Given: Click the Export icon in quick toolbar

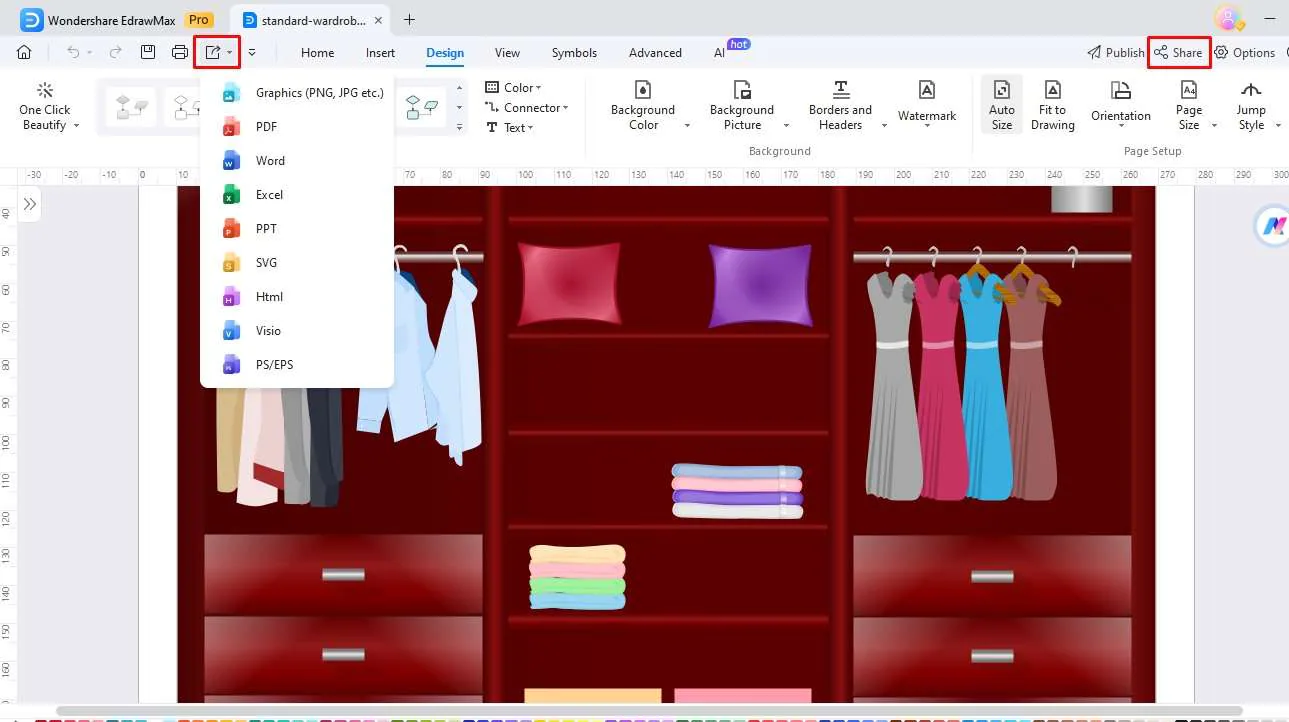Looking at the screenshot, I should coord(212,52).
